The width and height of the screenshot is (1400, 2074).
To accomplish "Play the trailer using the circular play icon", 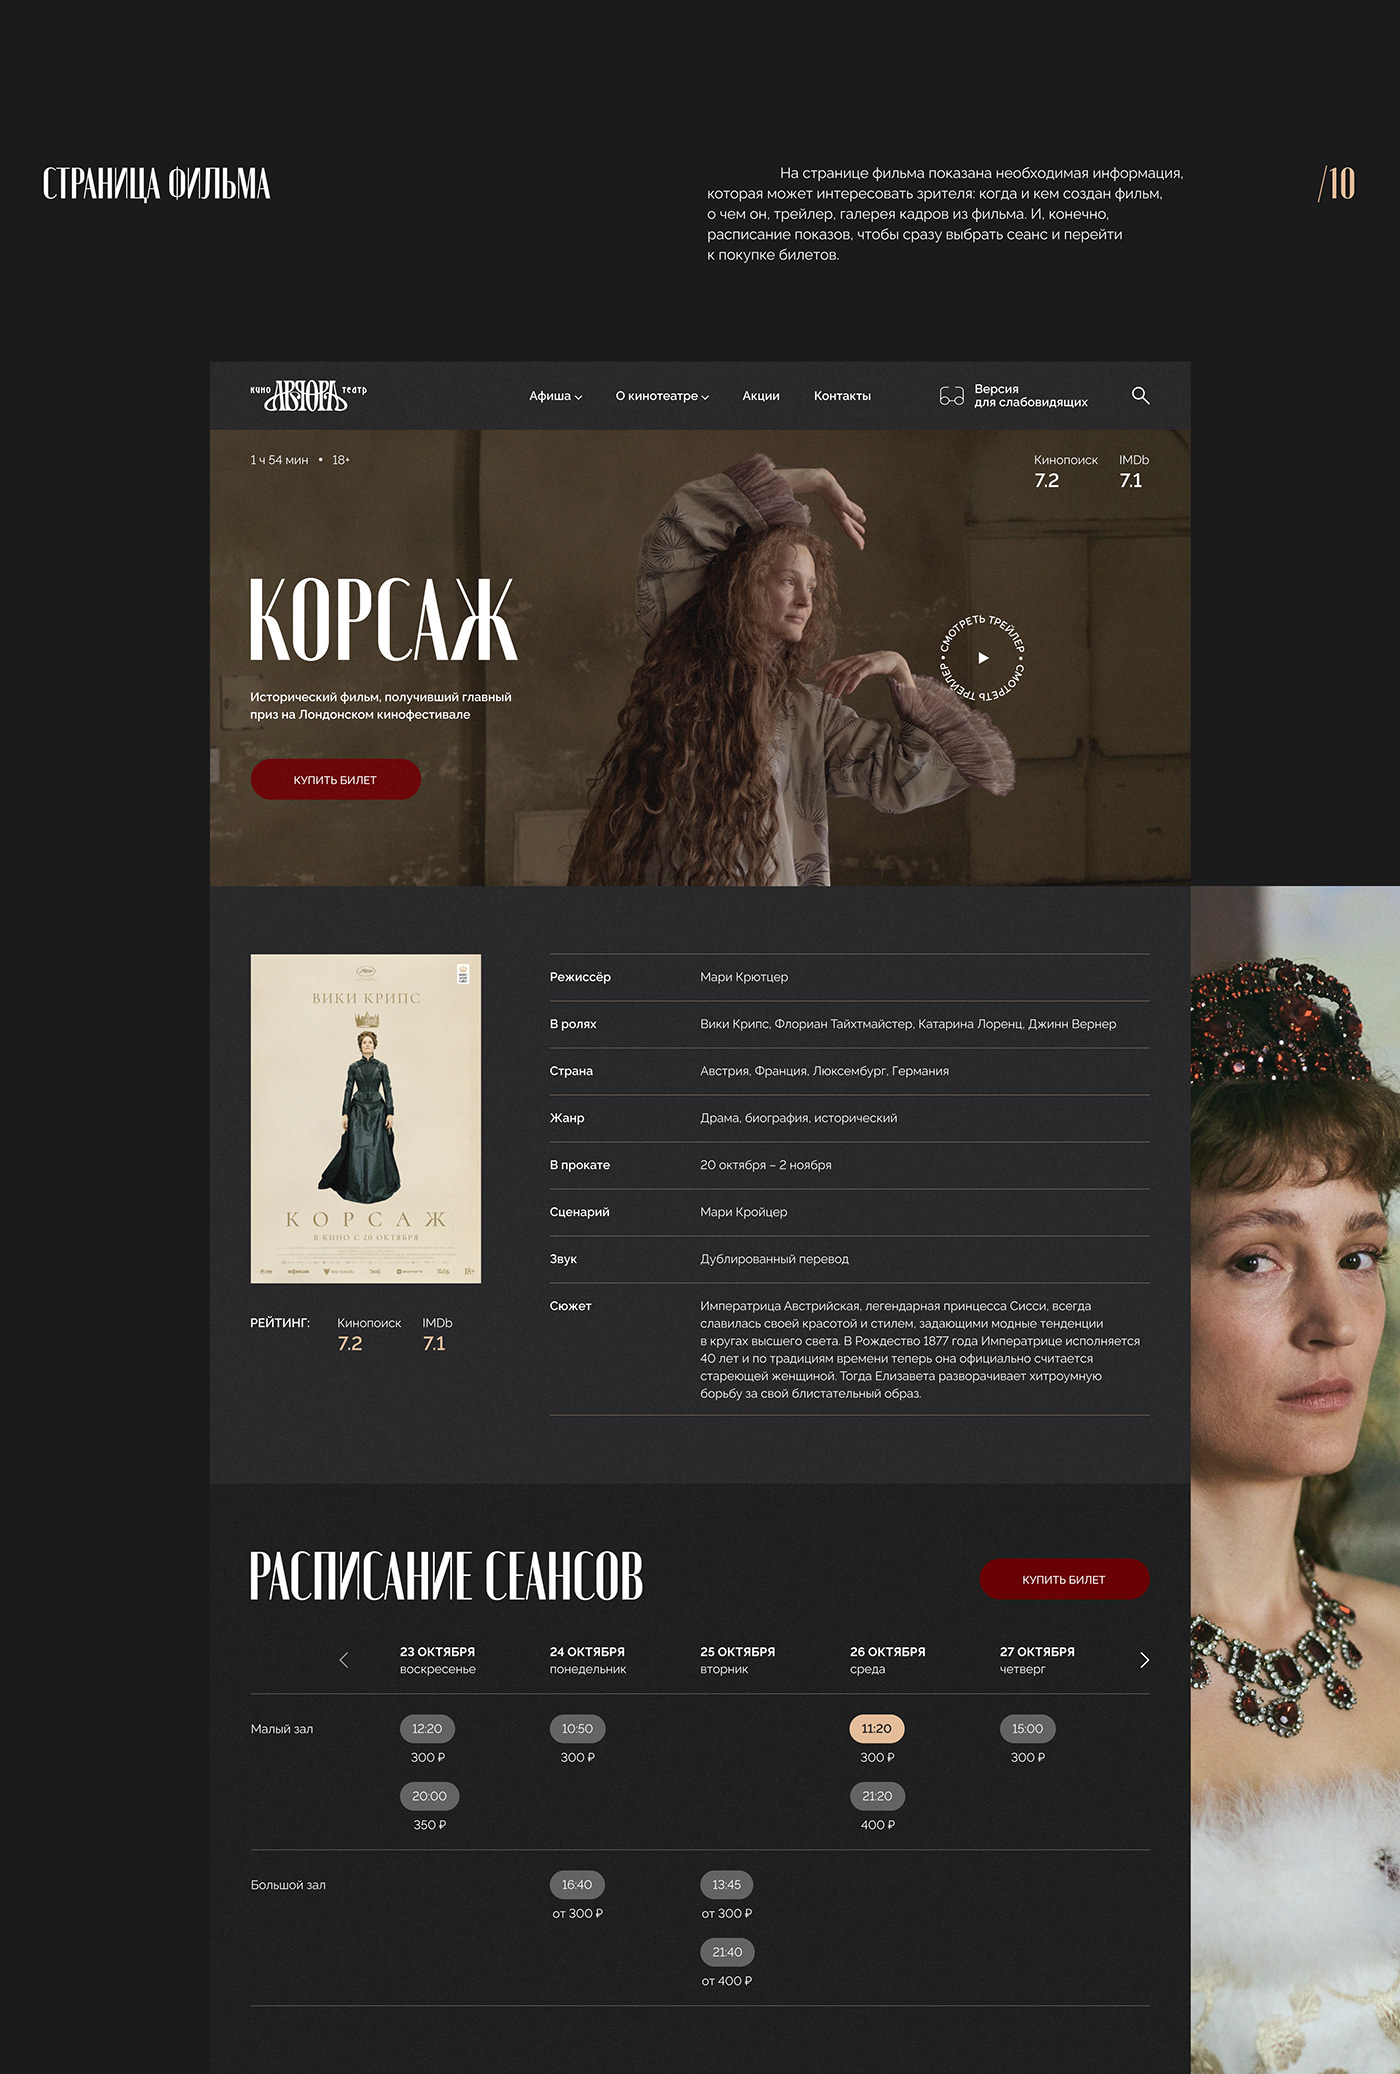I will point(983,658).
